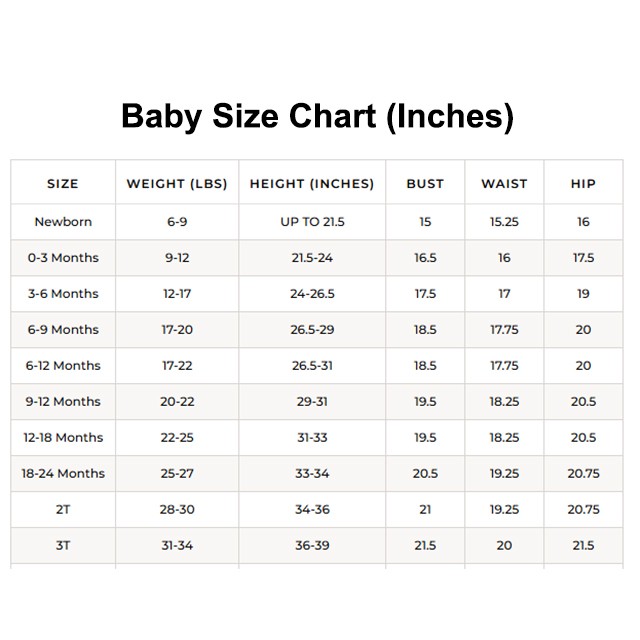Screen dimensions: 640x640
Task: Select the Newborn size row label
Action: (x=63, y=222)
